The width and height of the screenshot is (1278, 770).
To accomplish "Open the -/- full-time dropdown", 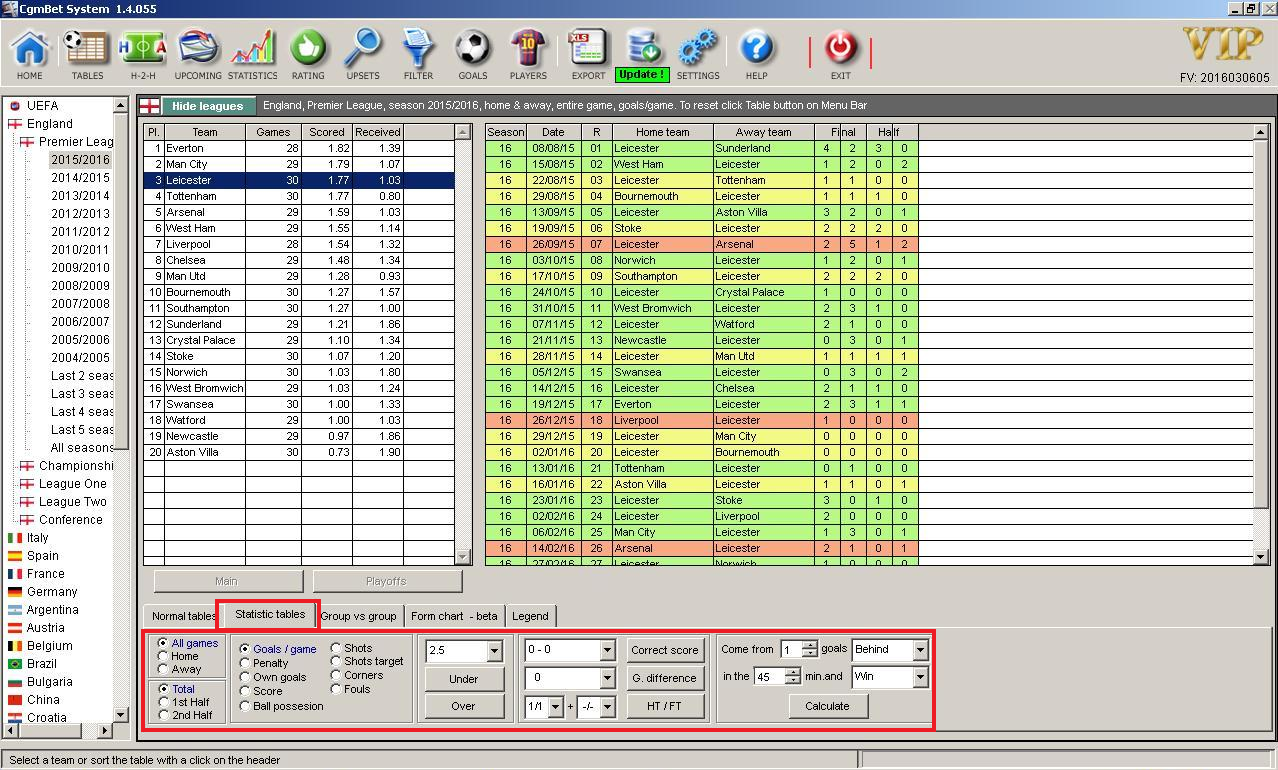I will tap(607, 708).
